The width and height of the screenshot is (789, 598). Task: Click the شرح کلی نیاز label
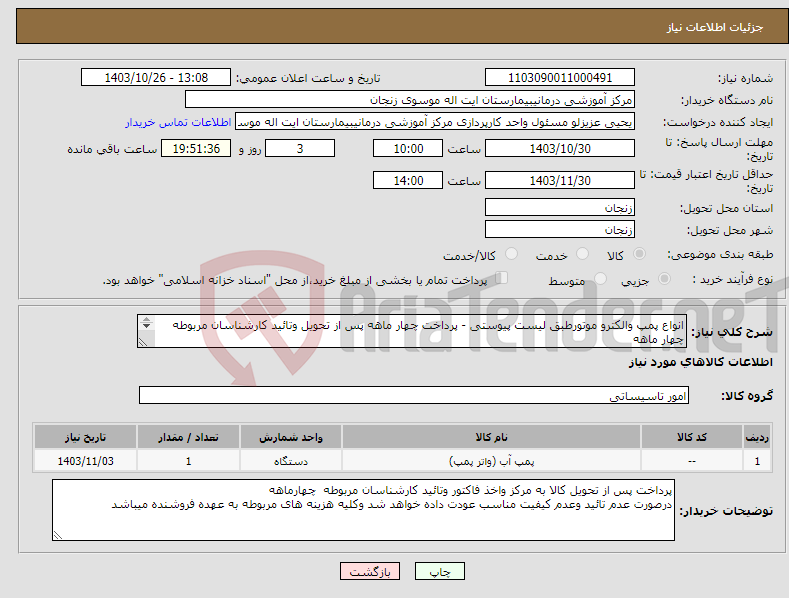pyautogui.click(x=732, y=332)
